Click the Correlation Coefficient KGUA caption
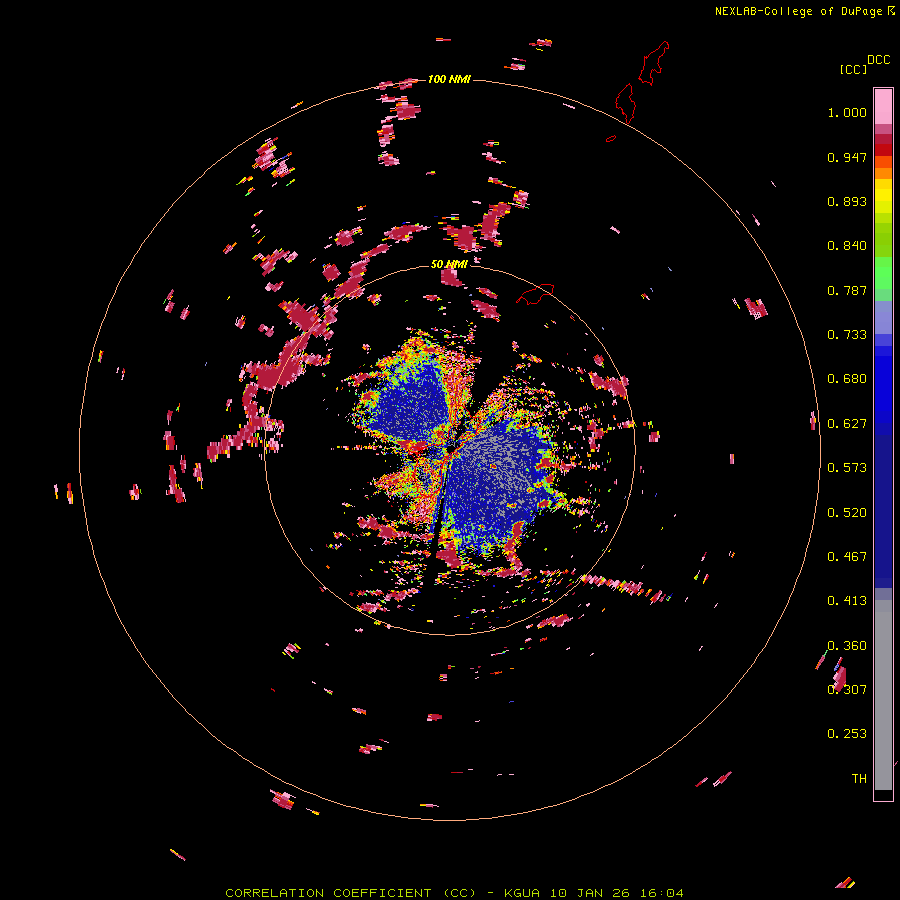This screenshot has width=900, height=900. 454,893
